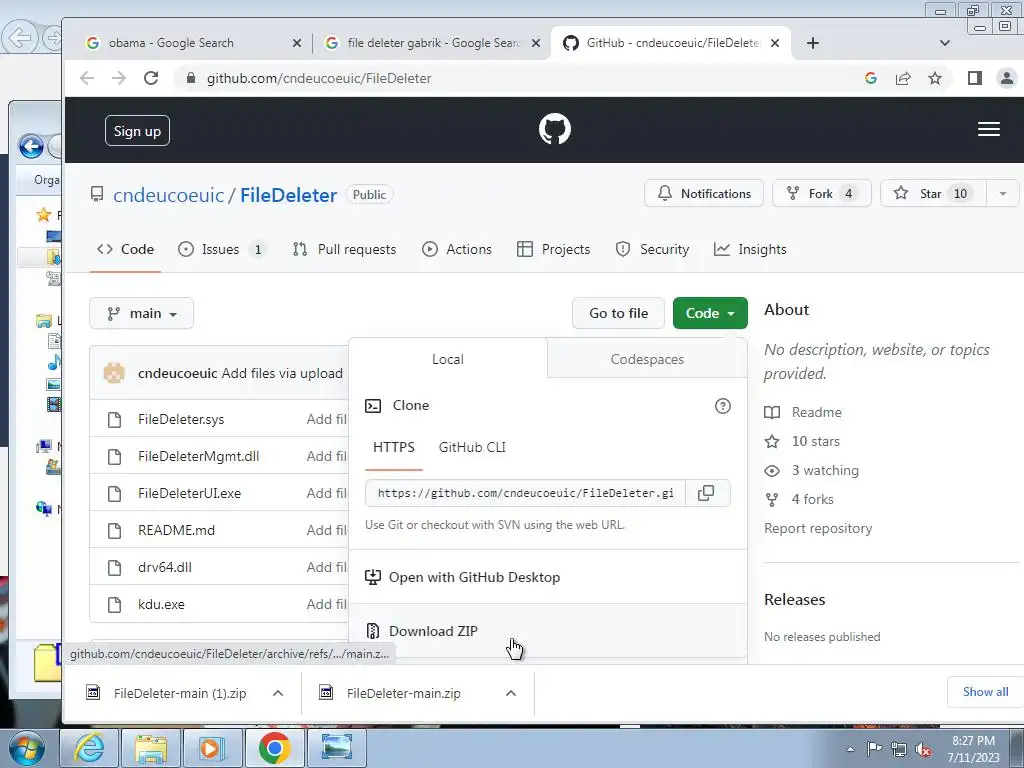Open Windows Media Player from the taskbar
The width and height of the screenshot is (1024, 768).
point(212,748)
